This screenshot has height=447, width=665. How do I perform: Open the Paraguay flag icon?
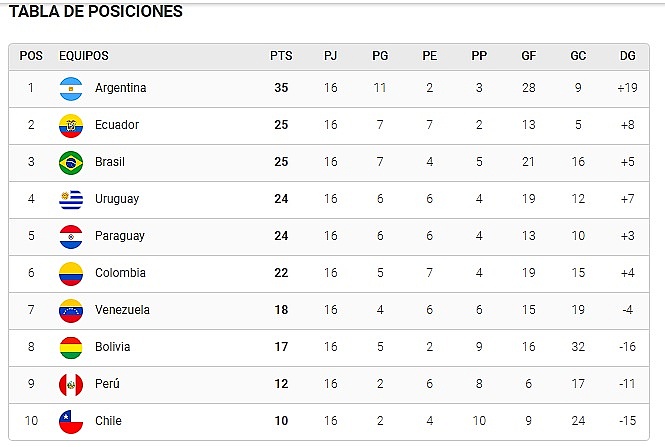(x=71, y=237)
